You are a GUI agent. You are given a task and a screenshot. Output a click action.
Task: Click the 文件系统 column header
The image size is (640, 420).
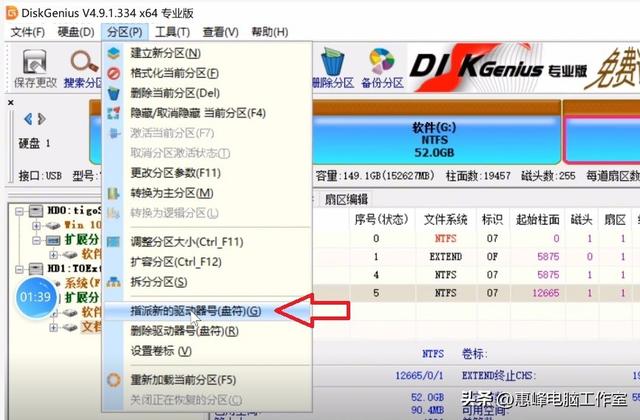tap(445, 220)
